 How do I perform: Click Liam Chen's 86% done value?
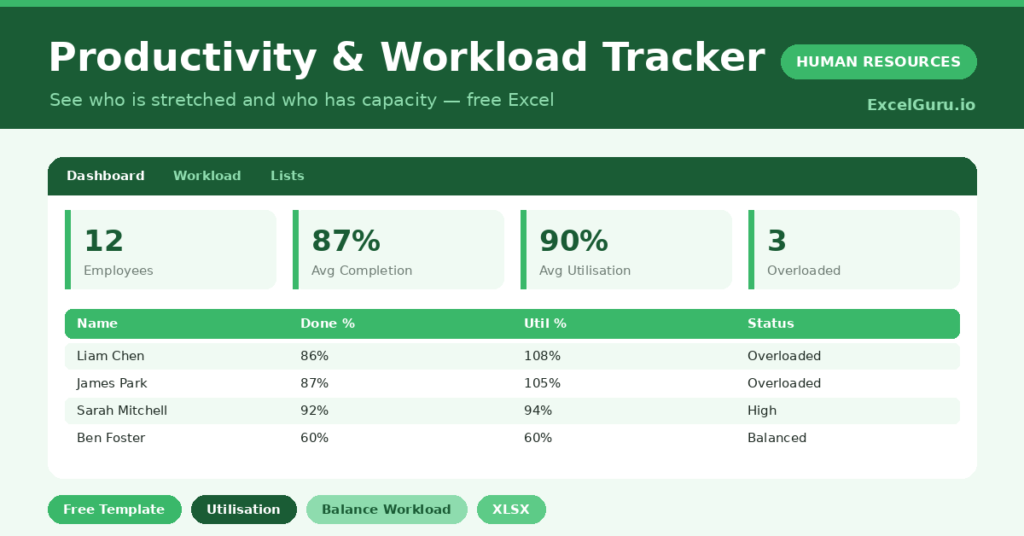[314, 356]
